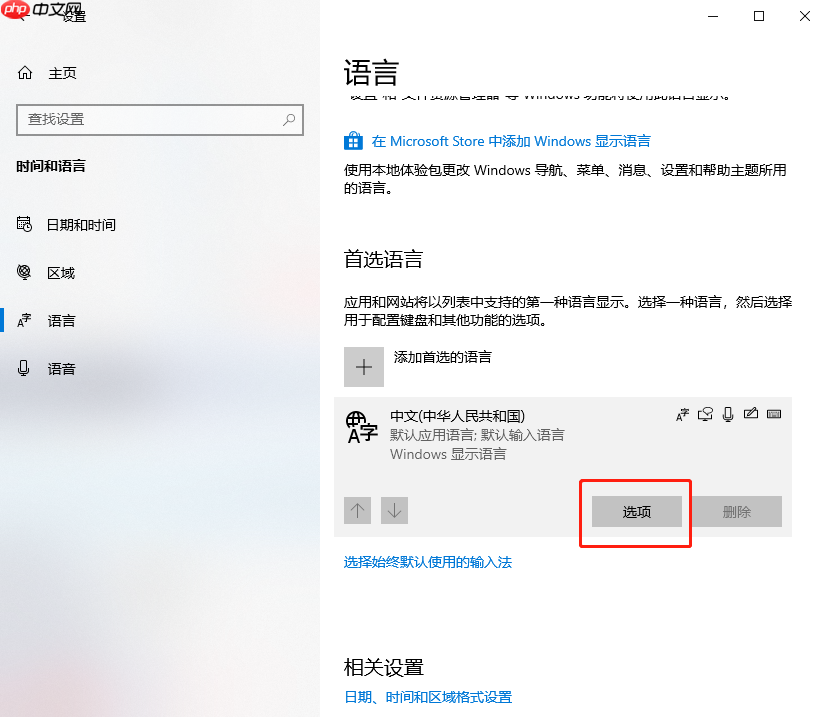820x717 pixels.
Task: Click inside the 查找设置 search box
Action: pos(160,120)
